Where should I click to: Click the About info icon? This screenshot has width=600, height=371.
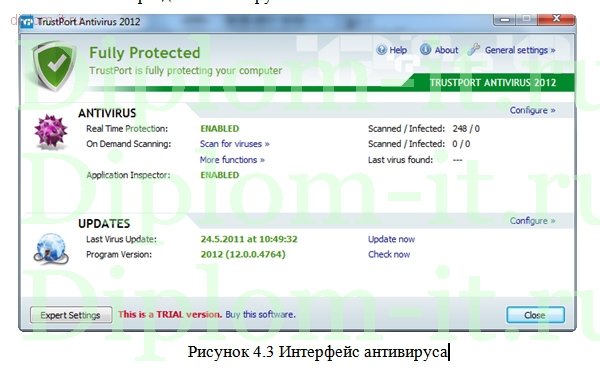(x=426, y=49)
